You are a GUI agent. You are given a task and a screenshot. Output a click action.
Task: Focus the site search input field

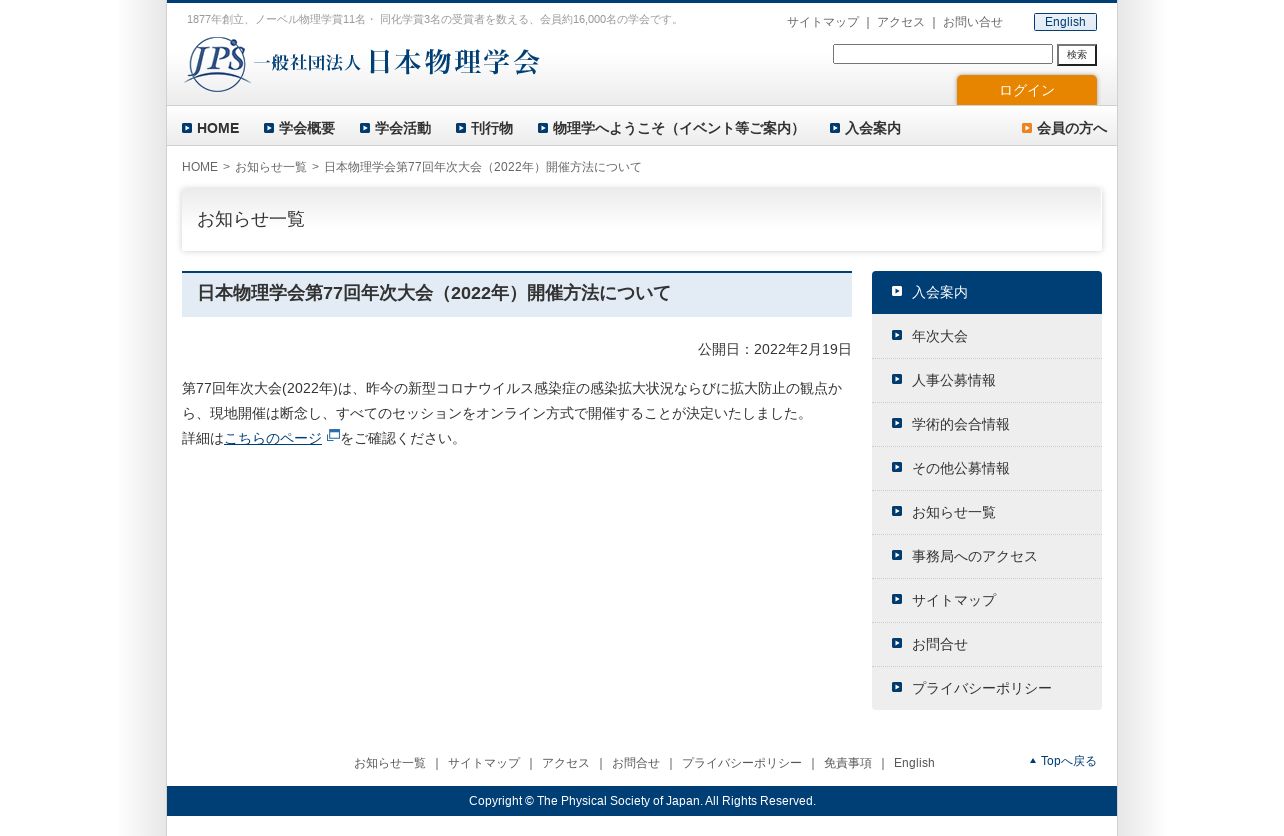(x=943, y=54)
